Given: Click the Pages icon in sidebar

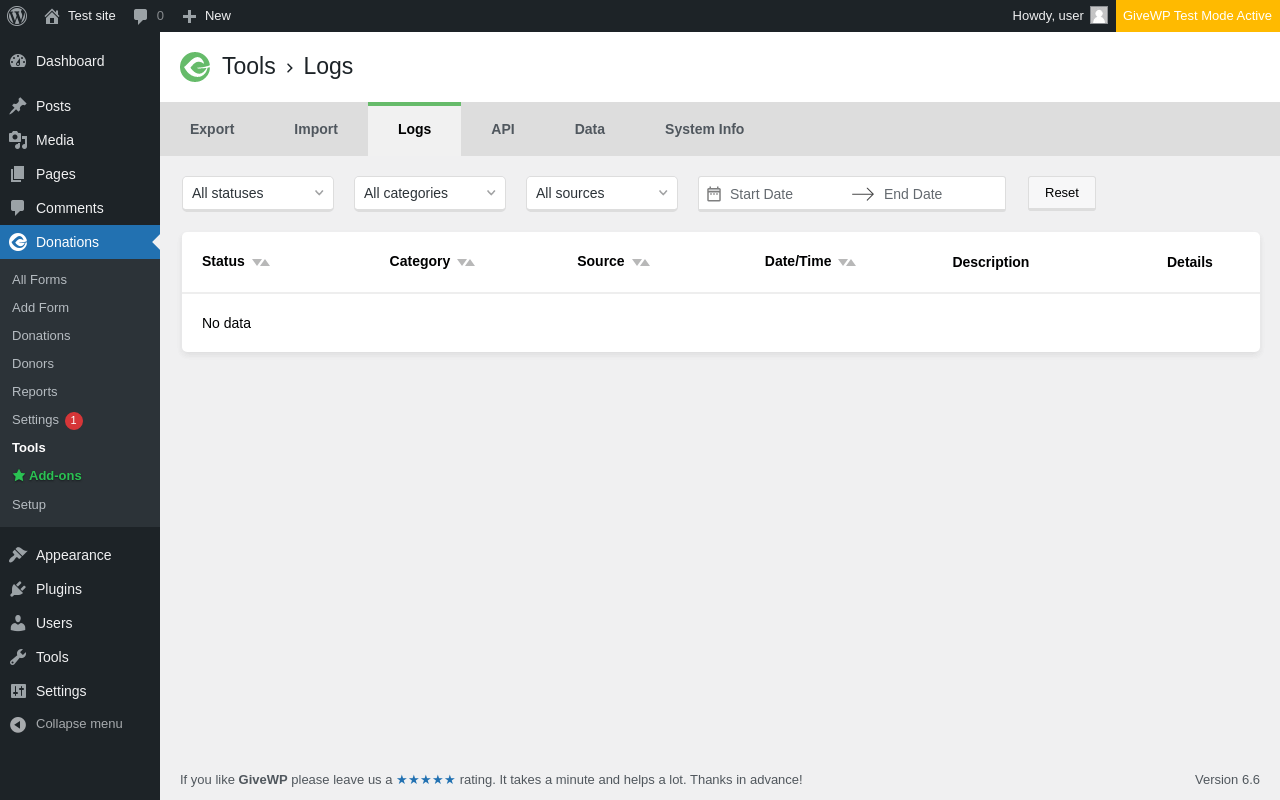Looking at the screenshot, I should 18,174.
